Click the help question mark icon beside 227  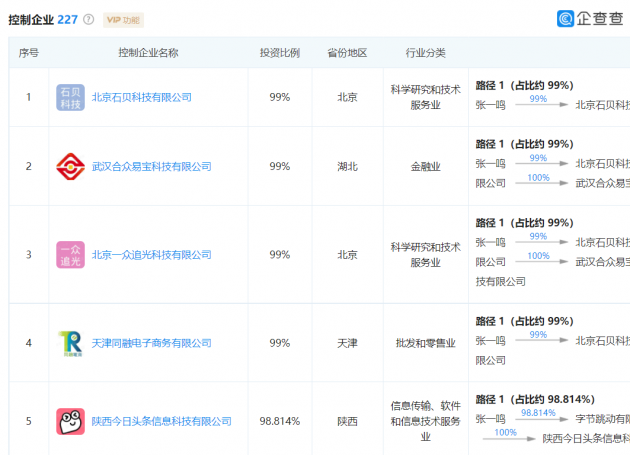[89, 20]
